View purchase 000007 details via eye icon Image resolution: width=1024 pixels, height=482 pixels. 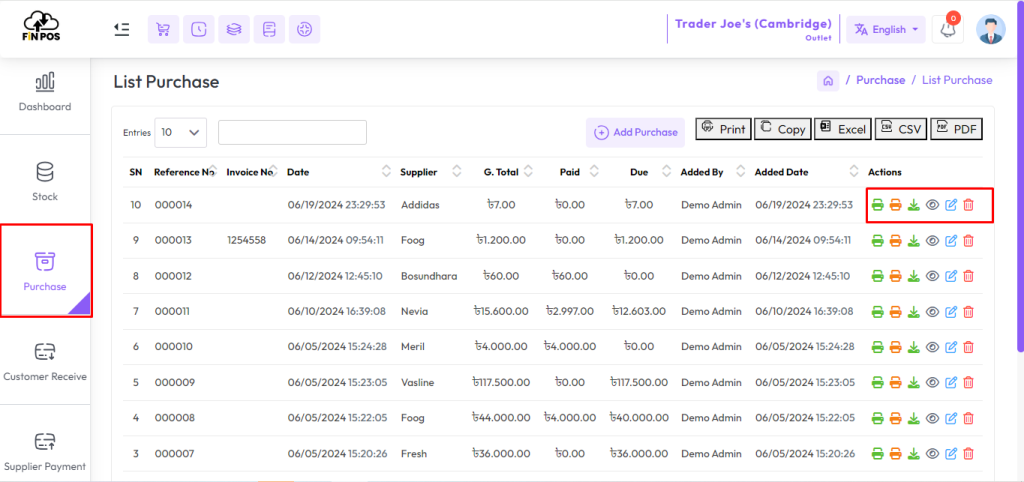(x=933, y=453)
